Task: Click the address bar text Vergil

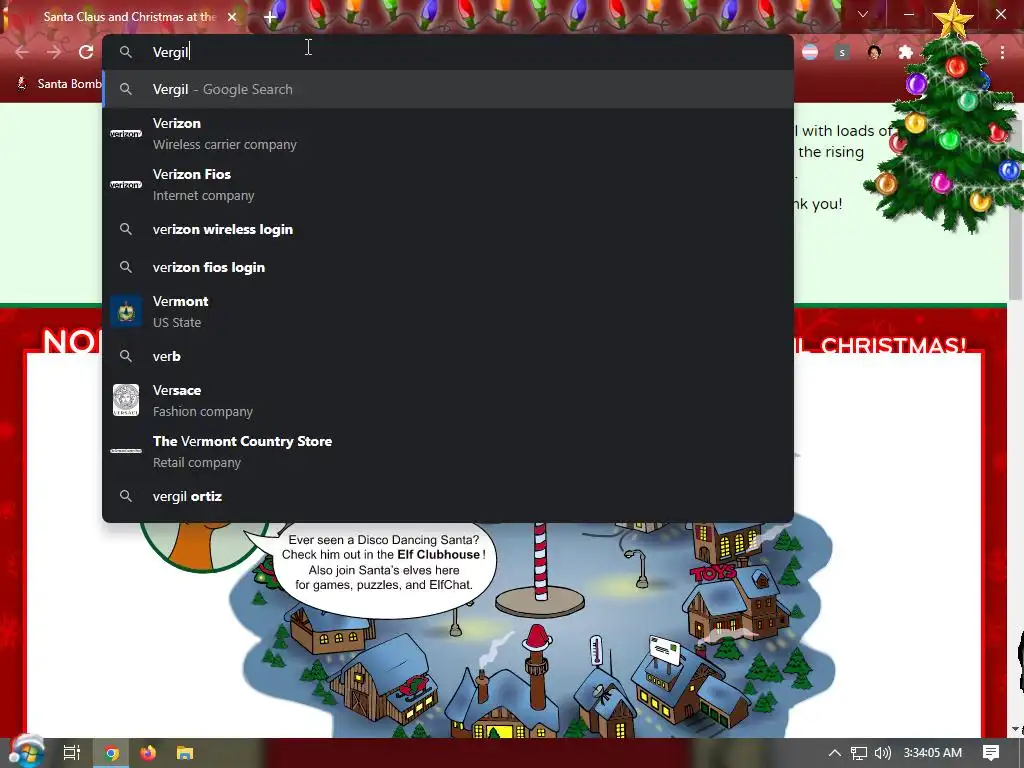Action: pos(170,52)
